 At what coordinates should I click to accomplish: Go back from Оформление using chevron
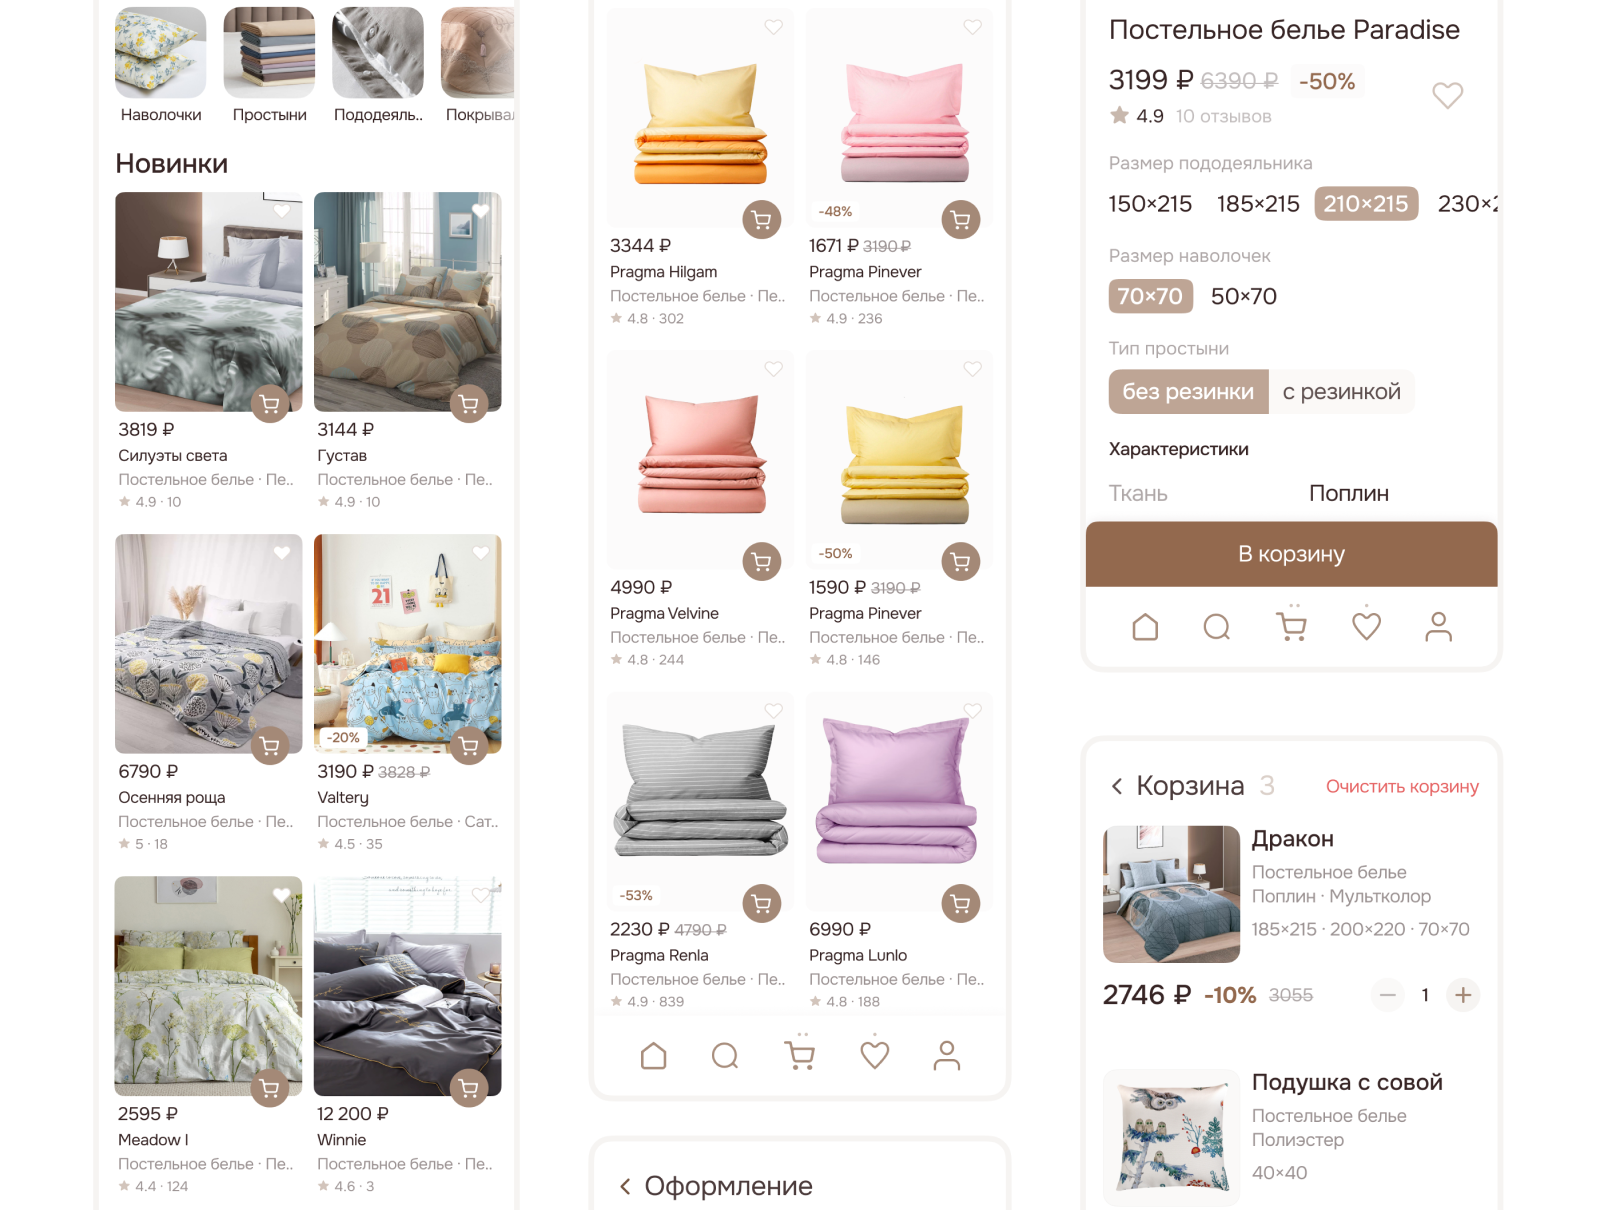coord(625,1186)
